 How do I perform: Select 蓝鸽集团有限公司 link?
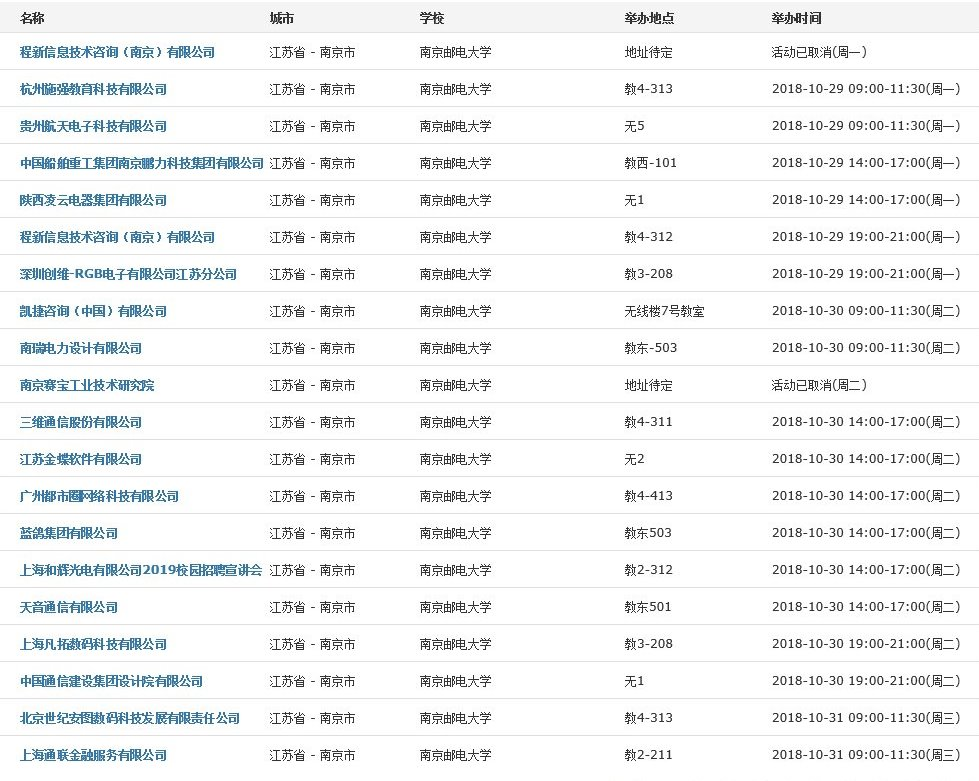[69, 533]
